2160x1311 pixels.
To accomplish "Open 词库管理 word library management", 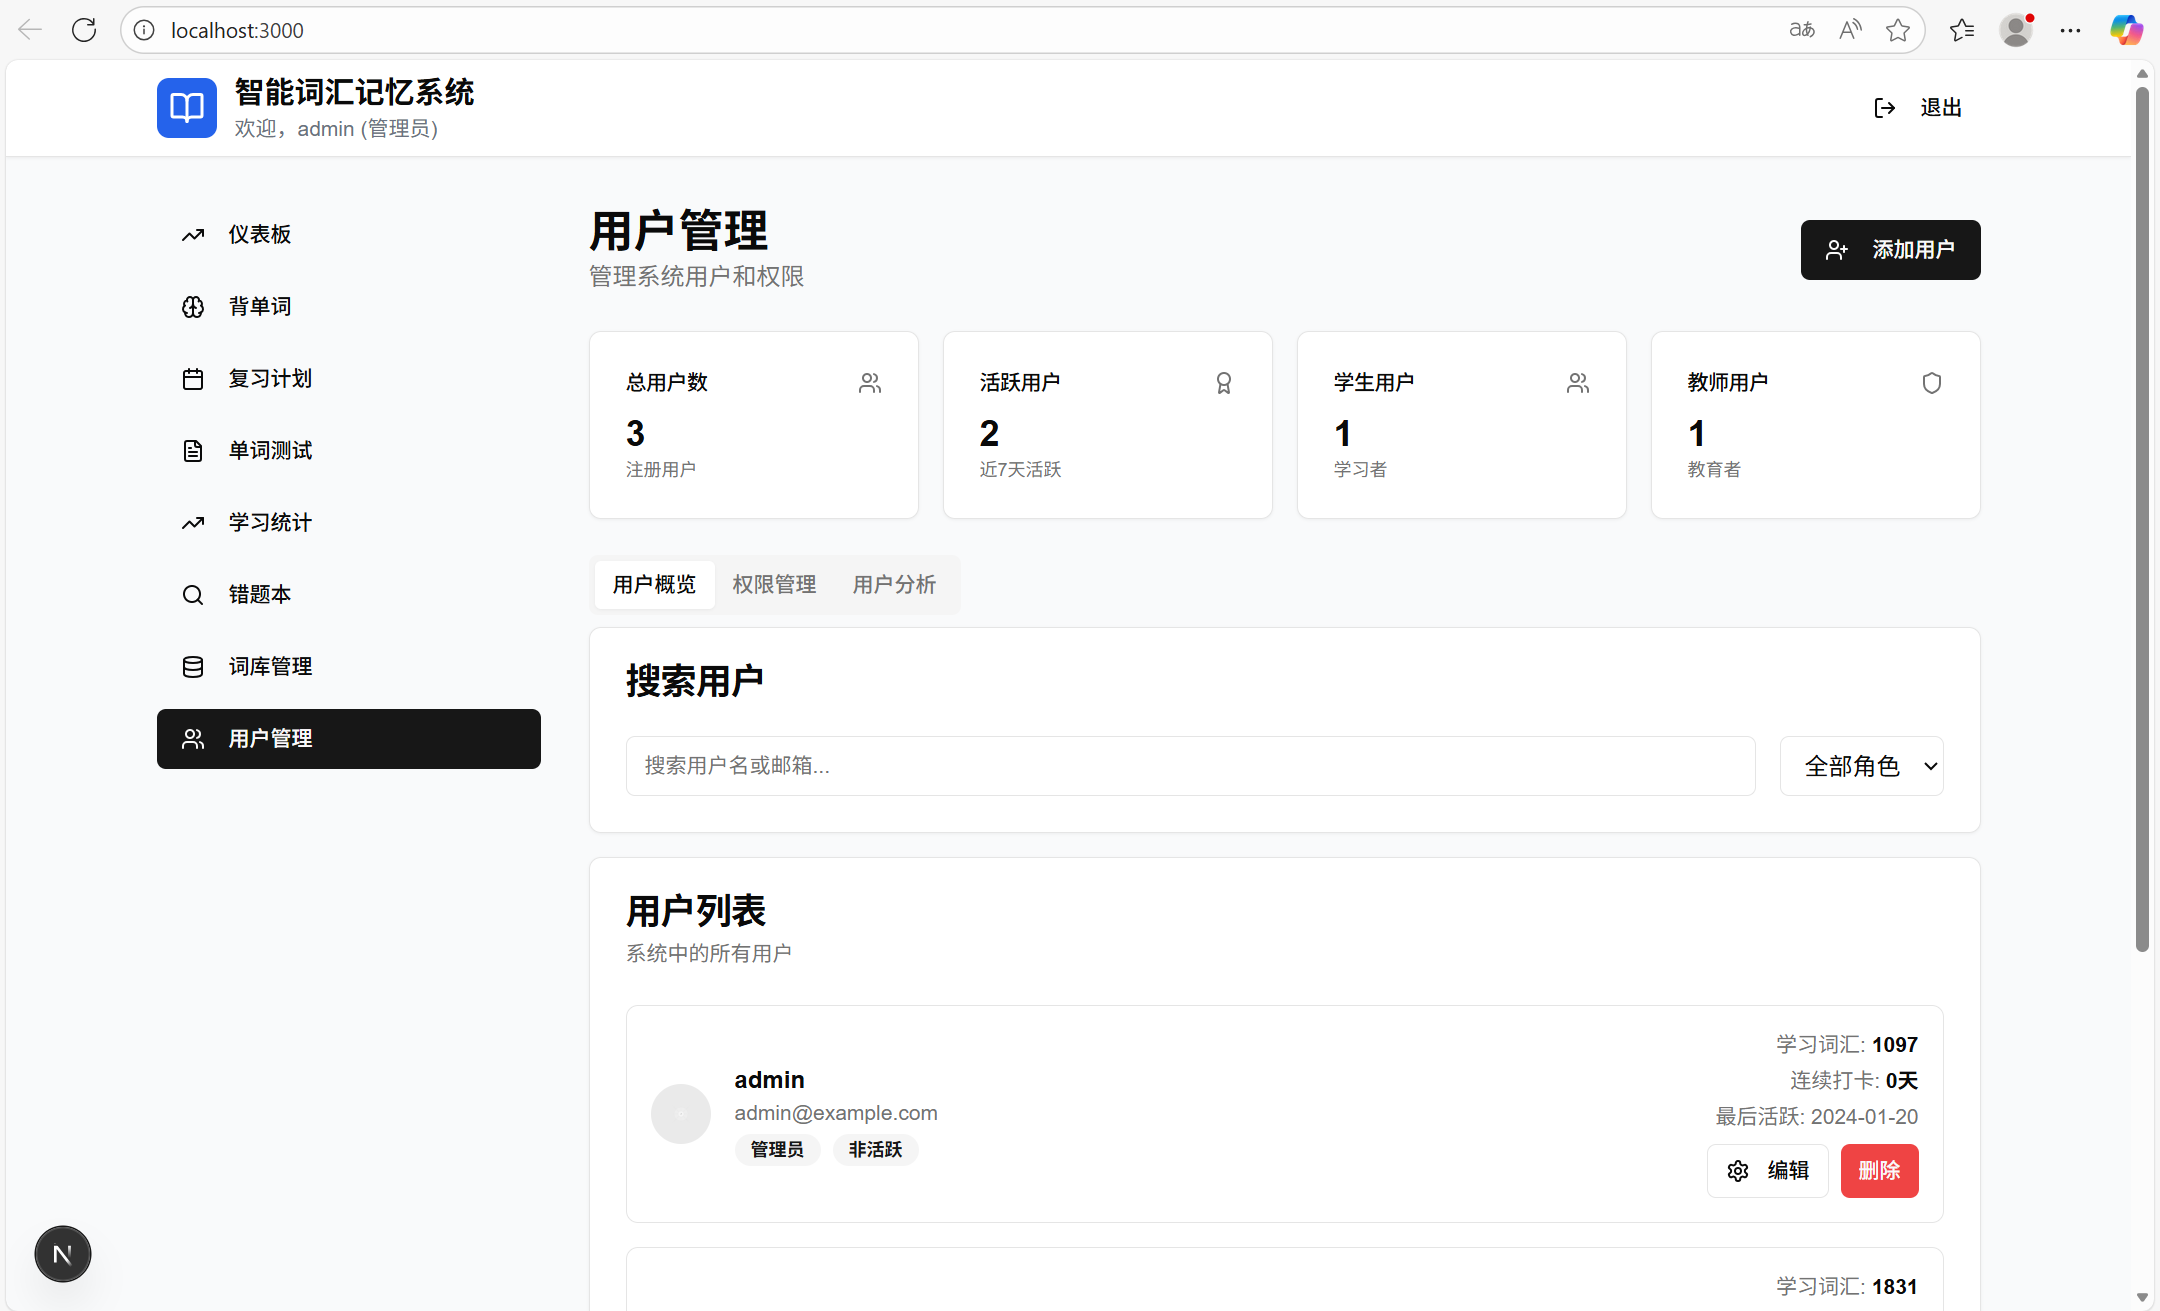I will click(270, 666).
